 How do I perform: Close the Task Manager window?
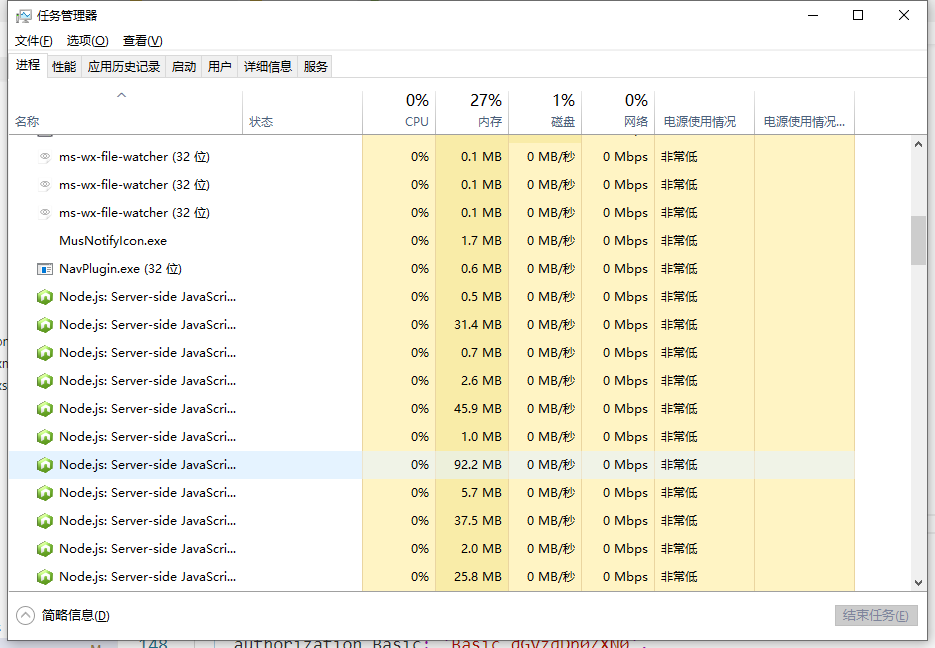(904, 15)
